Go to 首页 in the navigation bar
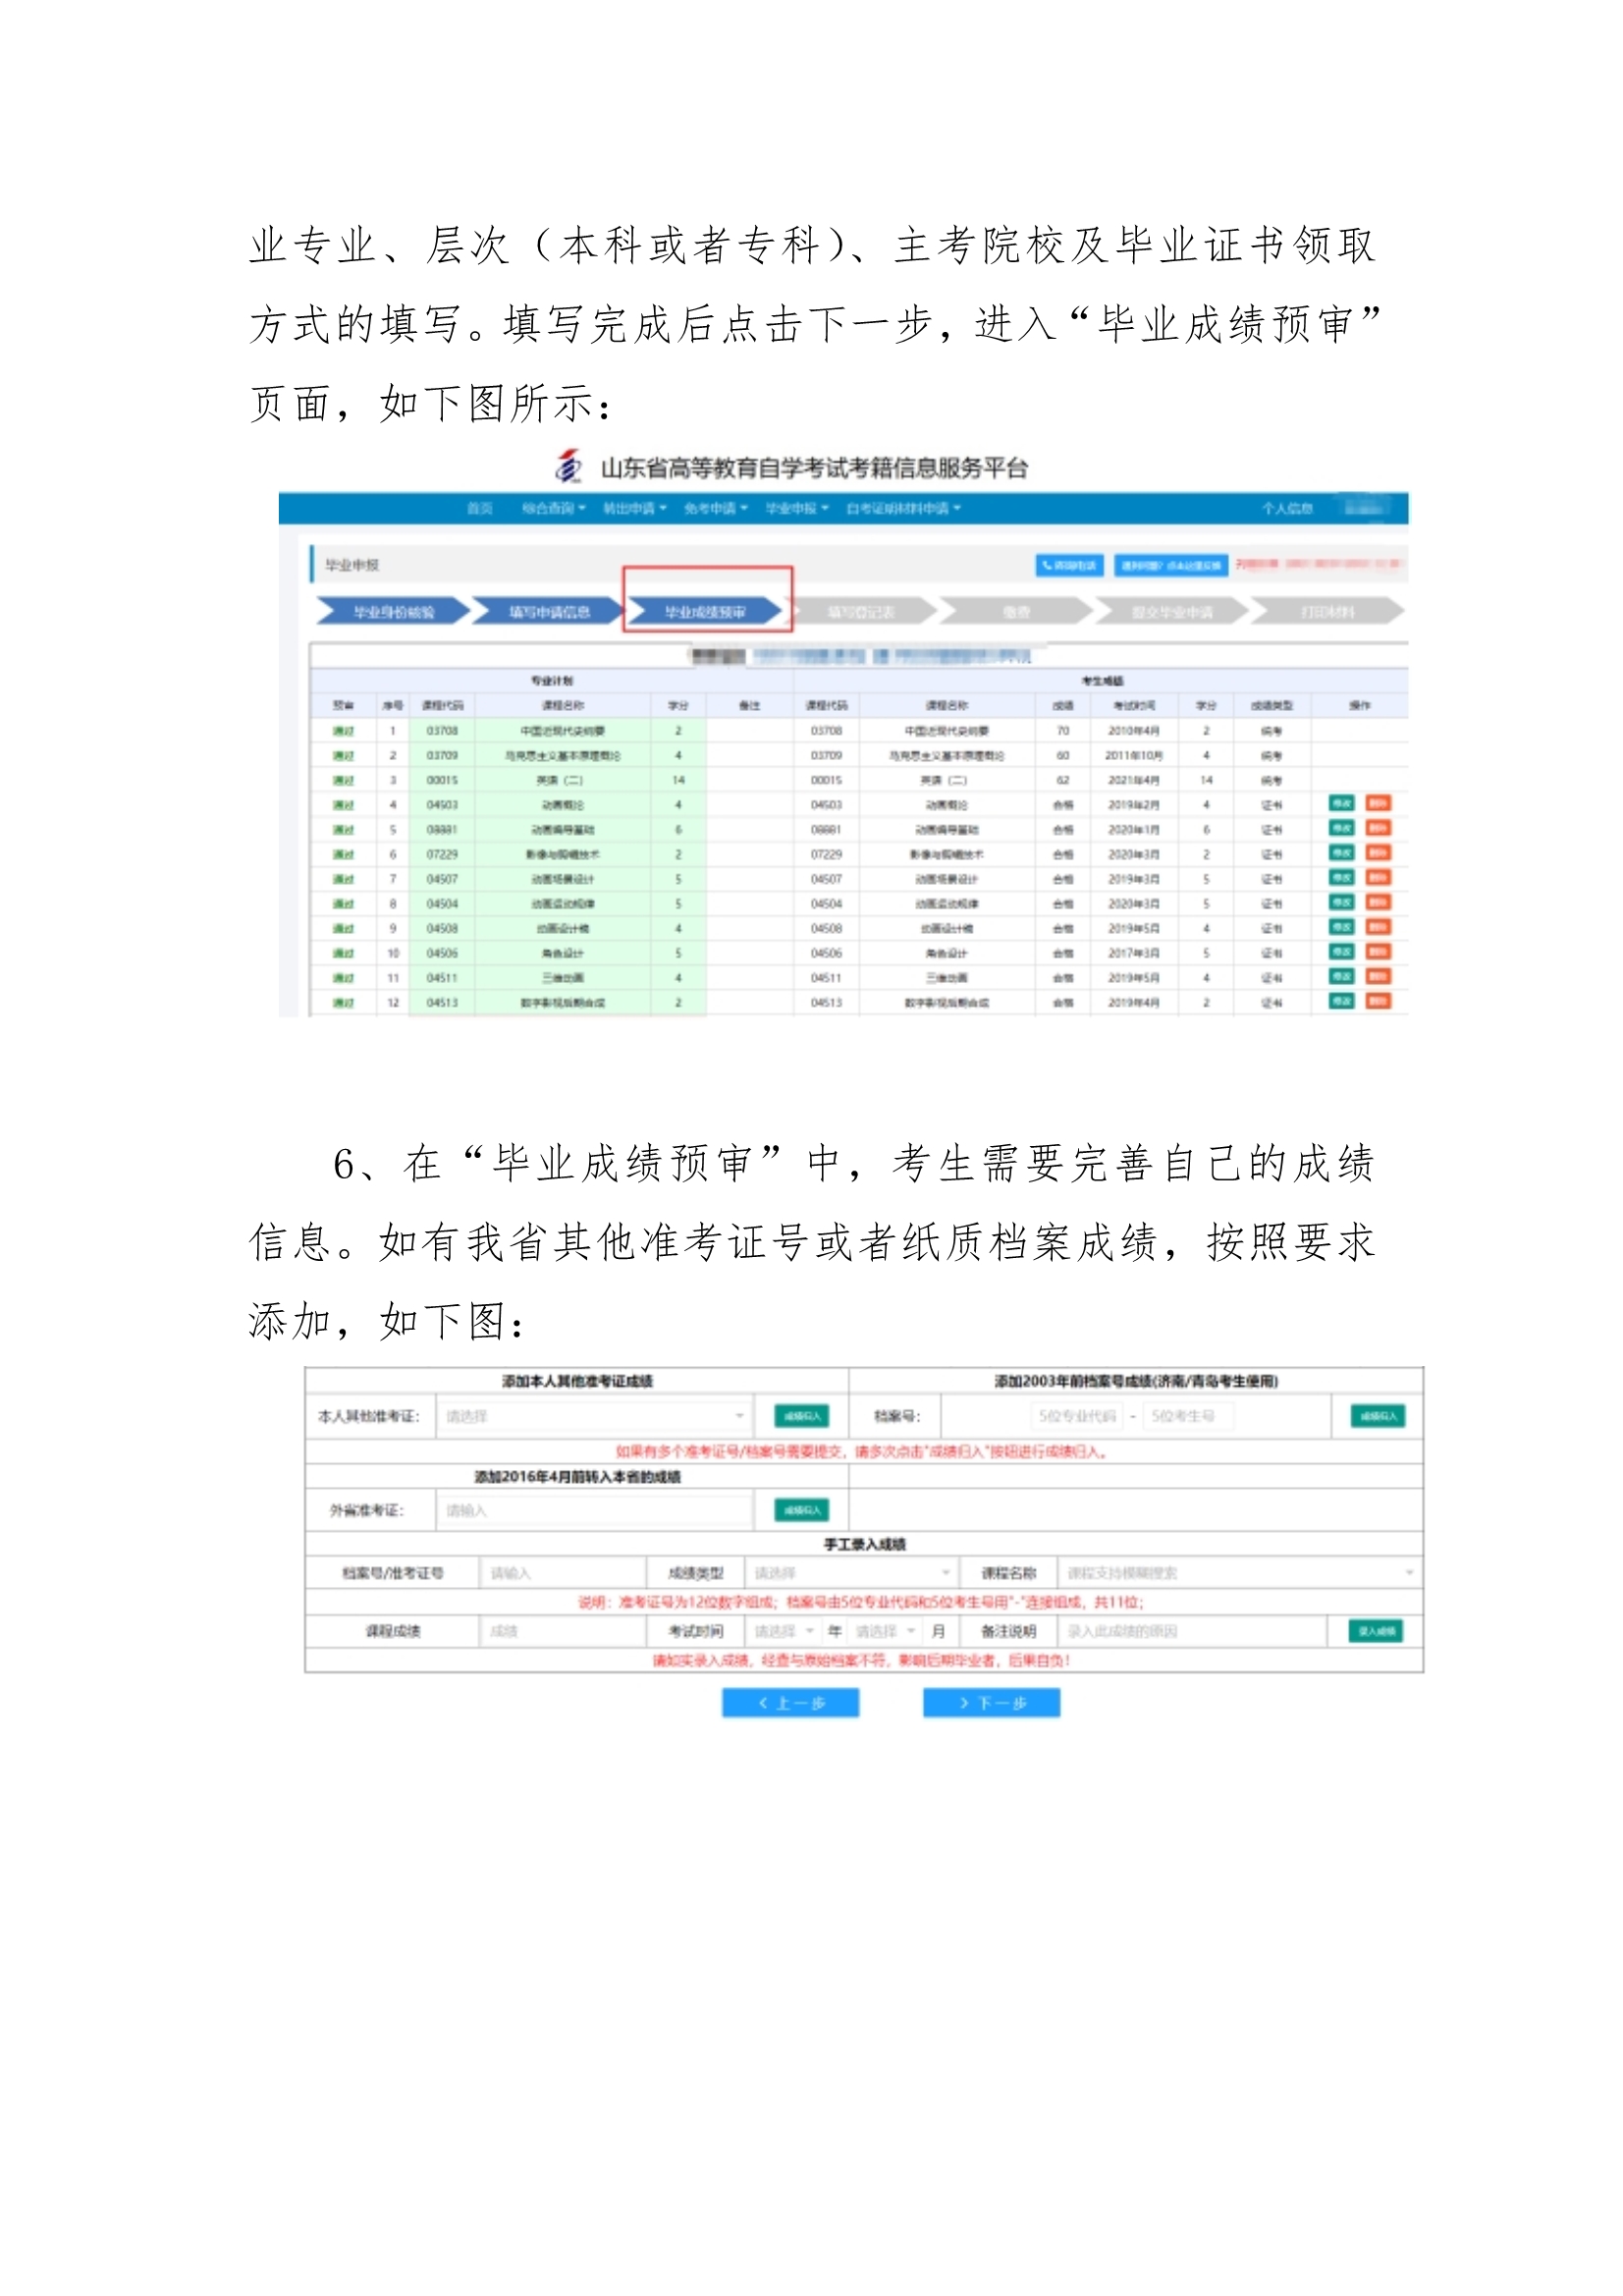 pyautogui.click(x=480, y=508)
